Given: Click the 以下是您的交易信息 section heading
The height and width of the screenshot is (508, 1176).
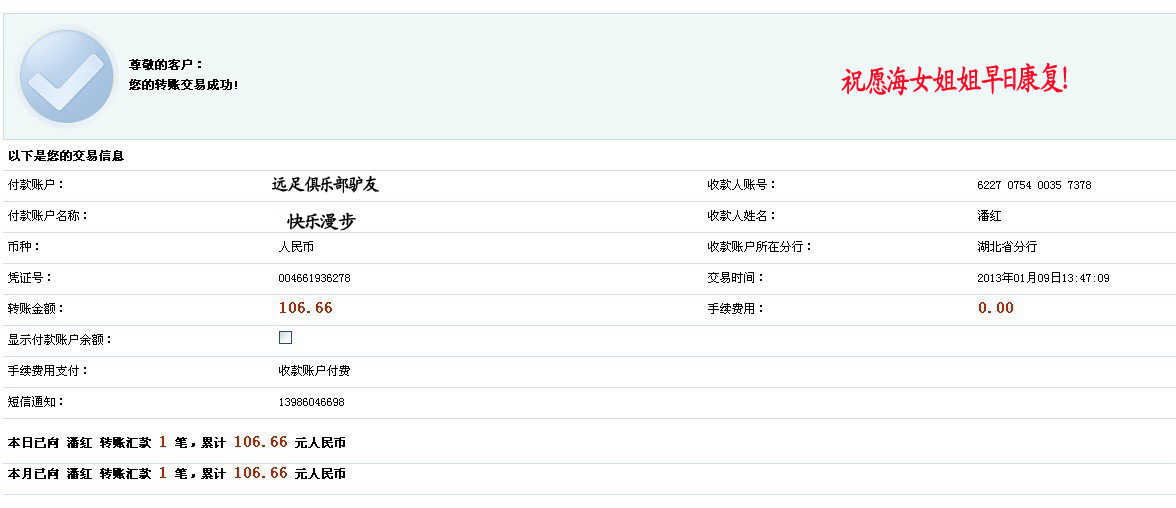Looking at the screenshot, I should 66,156.
